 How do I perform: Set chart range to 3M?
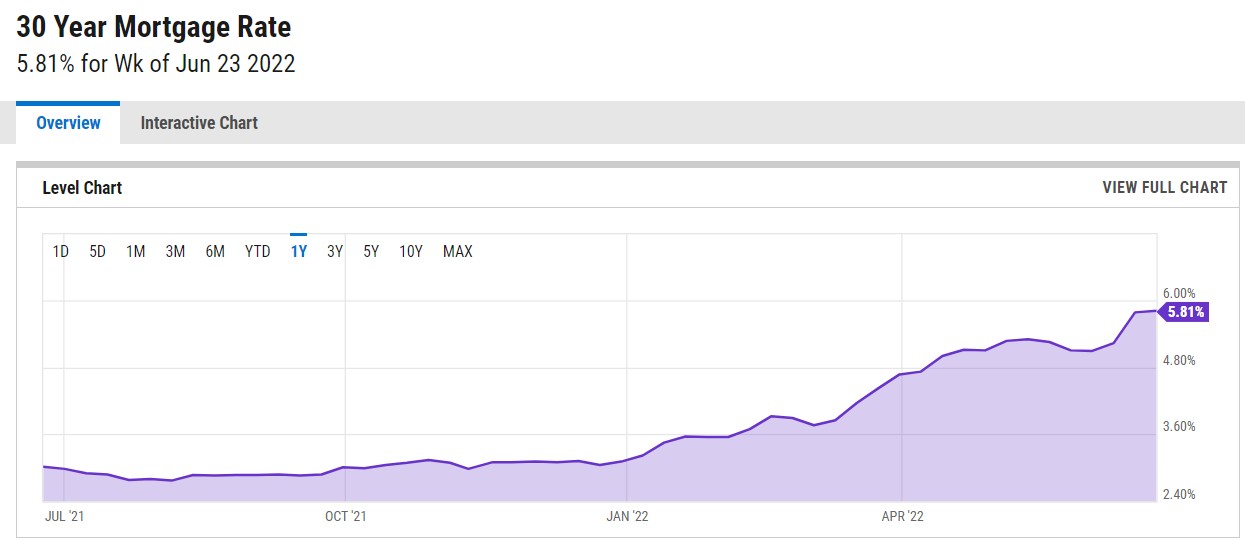pos(175,251)
